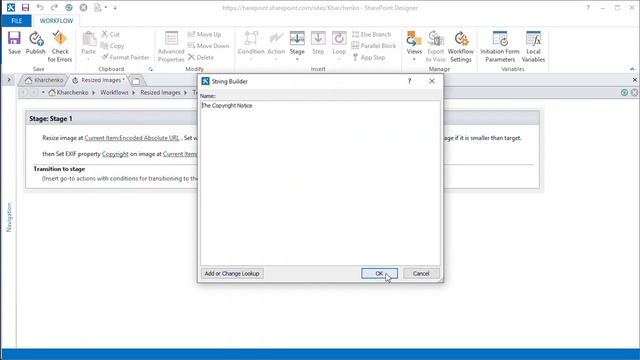
Task: Open the Copyright EXIF property link
Action: point(115,154)
